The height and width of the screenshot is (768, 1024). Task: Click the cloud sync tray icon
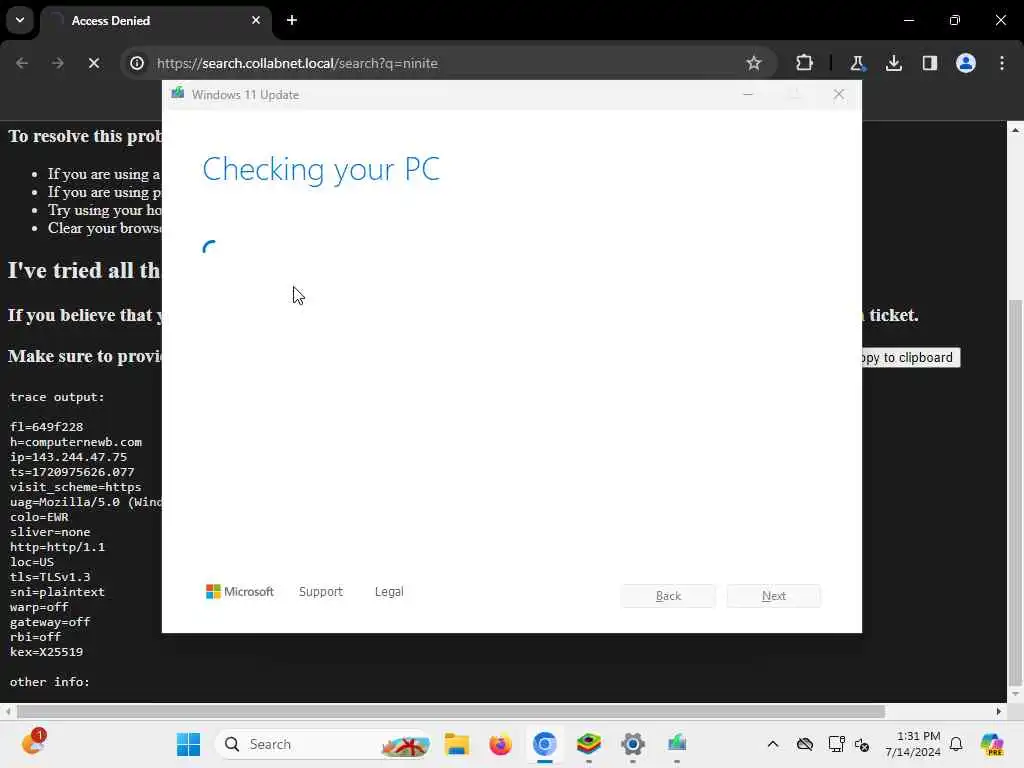[x=805, y=744]
